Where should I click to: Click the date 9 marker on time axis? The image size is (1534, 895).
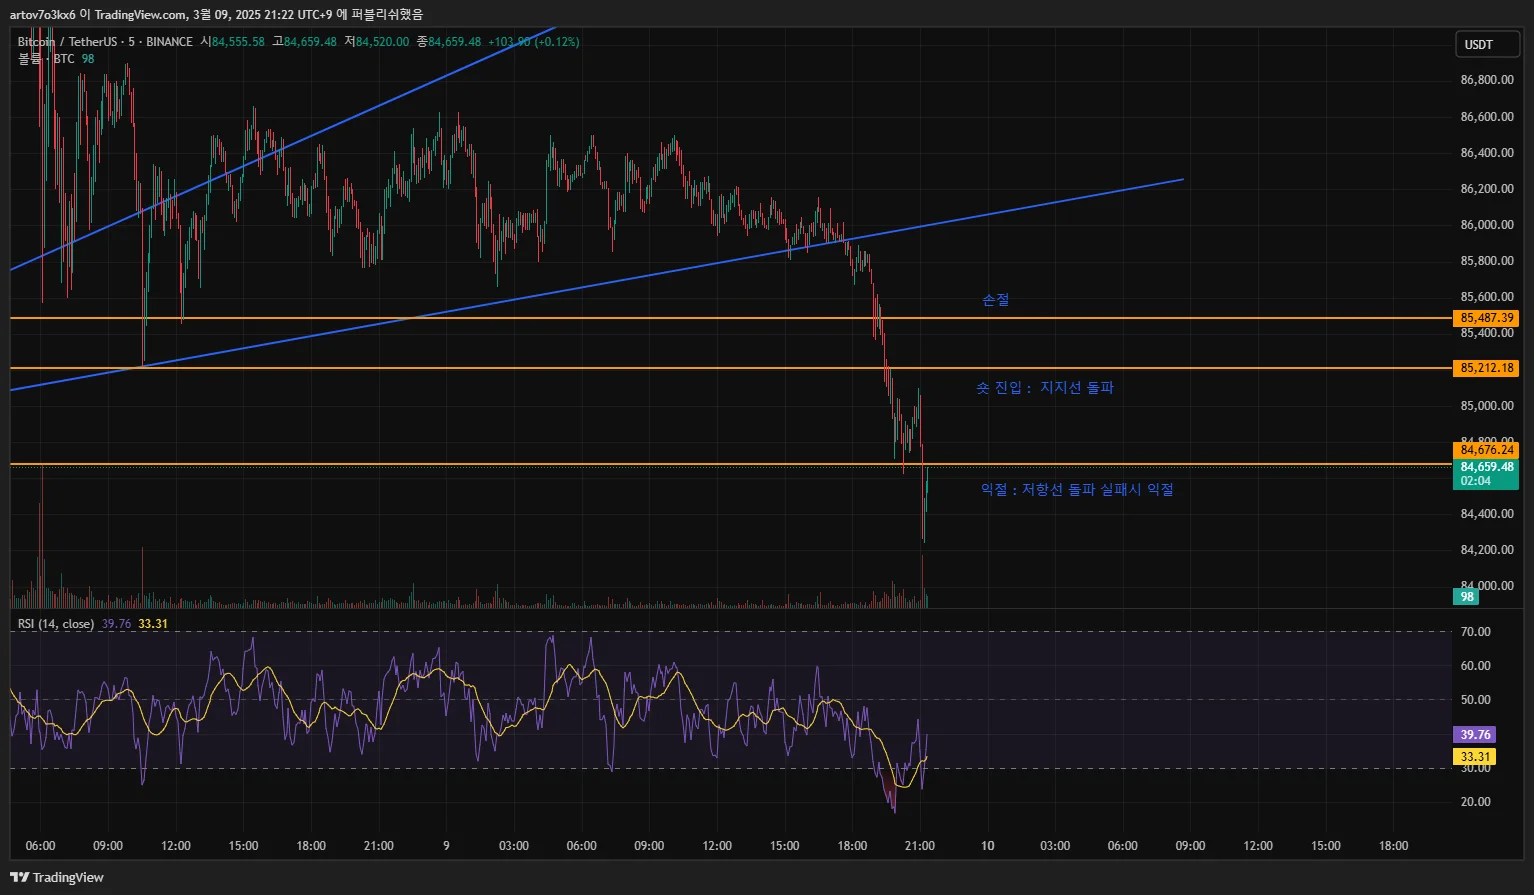(446, 846)
